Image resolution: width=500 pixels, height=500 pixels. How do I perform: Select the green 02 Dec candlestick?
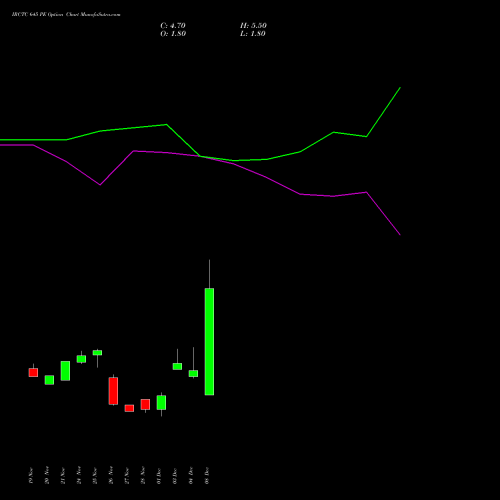(177, 366)
